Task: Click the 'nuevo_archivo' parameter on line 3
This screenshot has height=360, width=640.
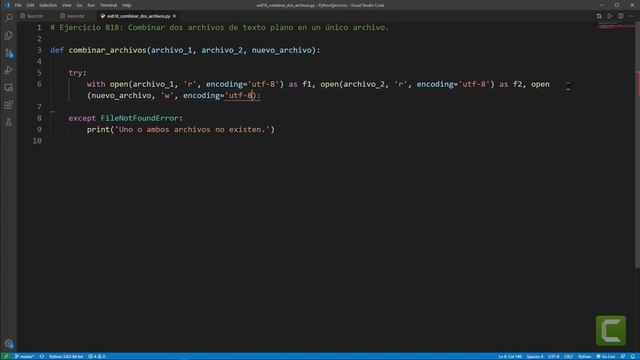Action: pyautogui.click(x=282, y=50)
